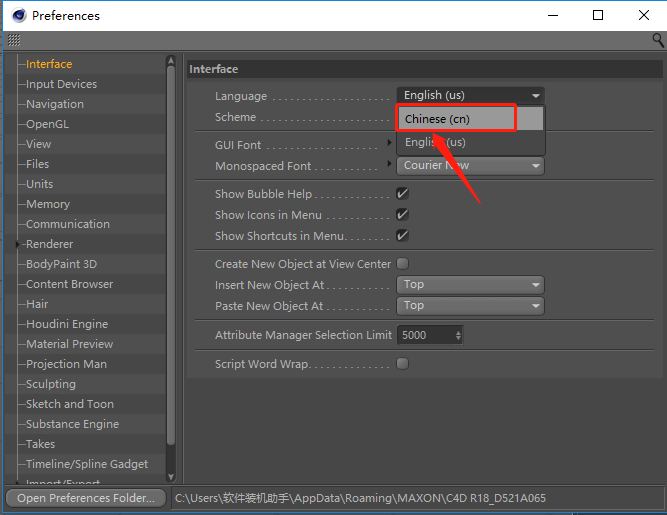This screenshot has width=667, height=515.
Task: Click the Cinema 4D logo icon
Action: [19, 15]
